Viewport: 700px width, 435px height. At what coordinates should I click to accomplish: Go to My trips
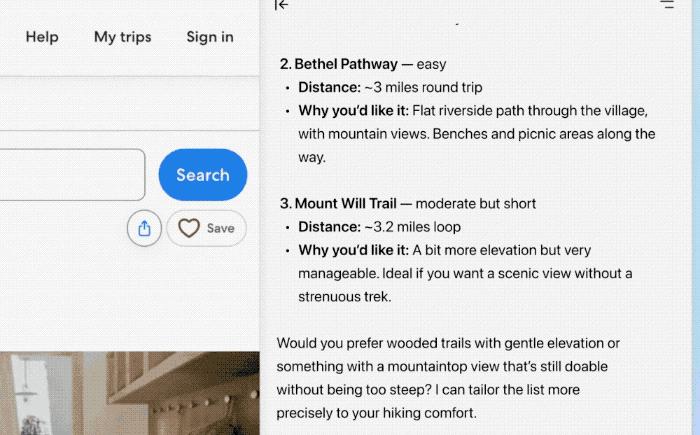click(x=122, y=37)
